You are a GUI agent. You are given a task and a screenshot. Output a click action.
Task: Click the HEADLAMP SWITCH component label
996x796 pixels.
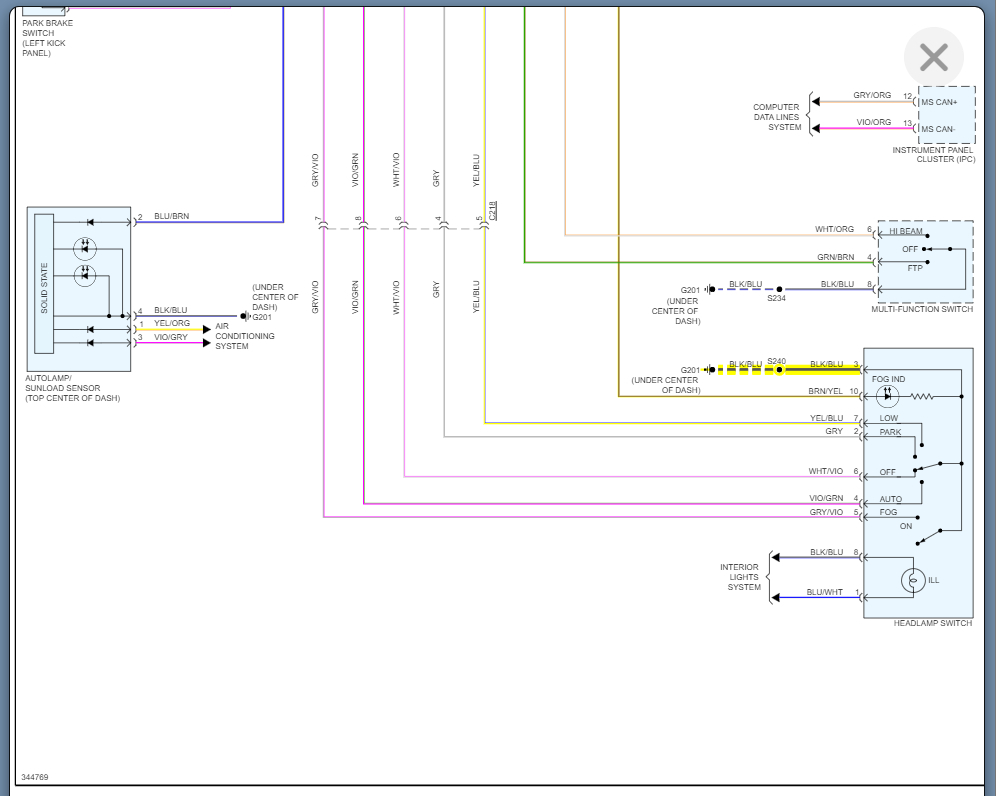click(932, 623)
